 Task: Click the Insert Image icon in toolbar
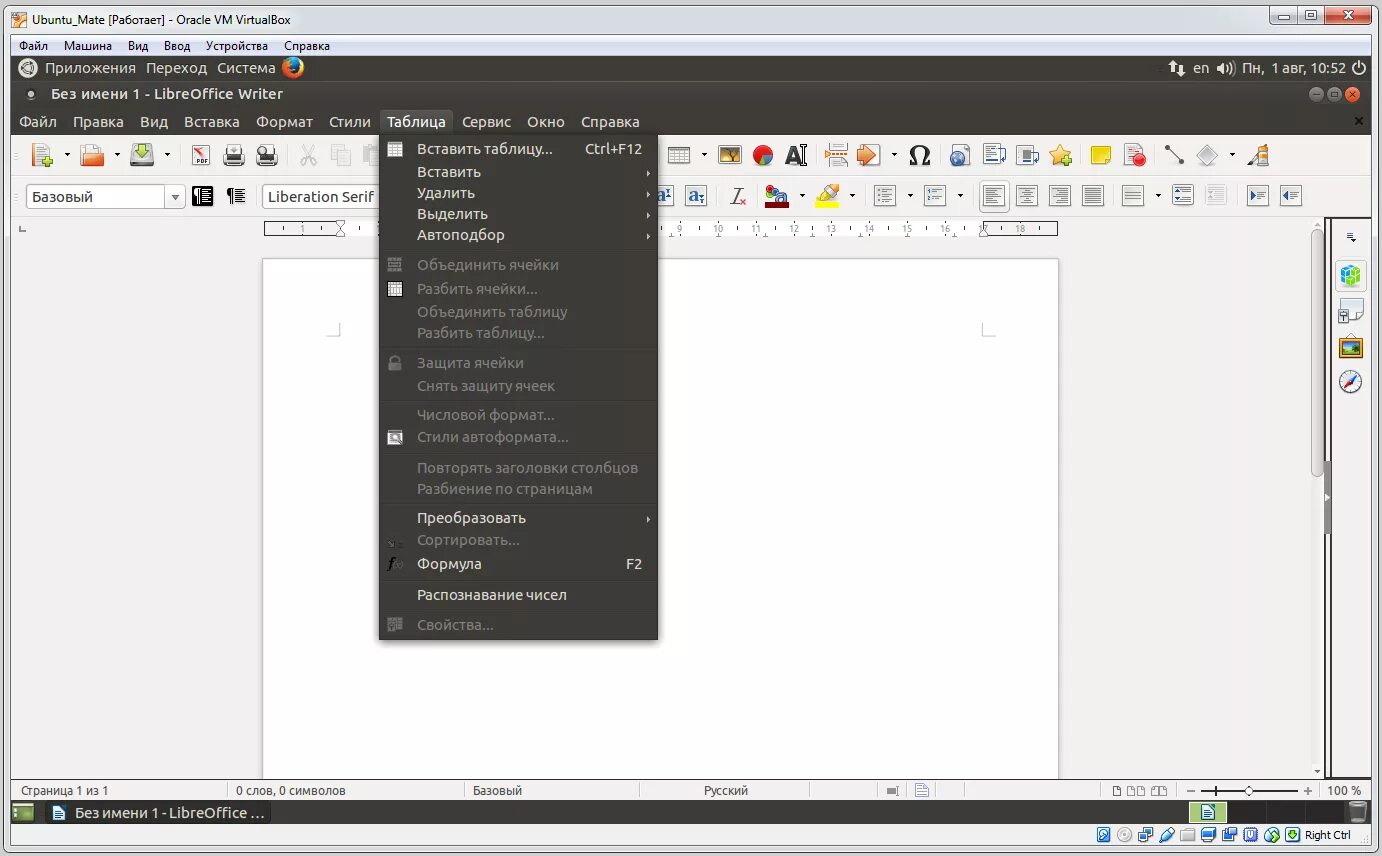click(730, 155)
